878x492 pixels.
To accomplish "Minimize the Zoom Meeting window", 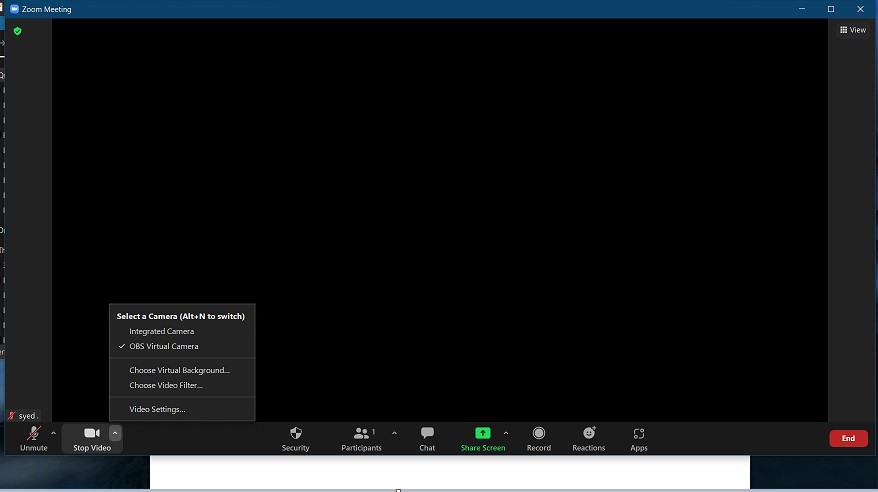I will point(802,9).
